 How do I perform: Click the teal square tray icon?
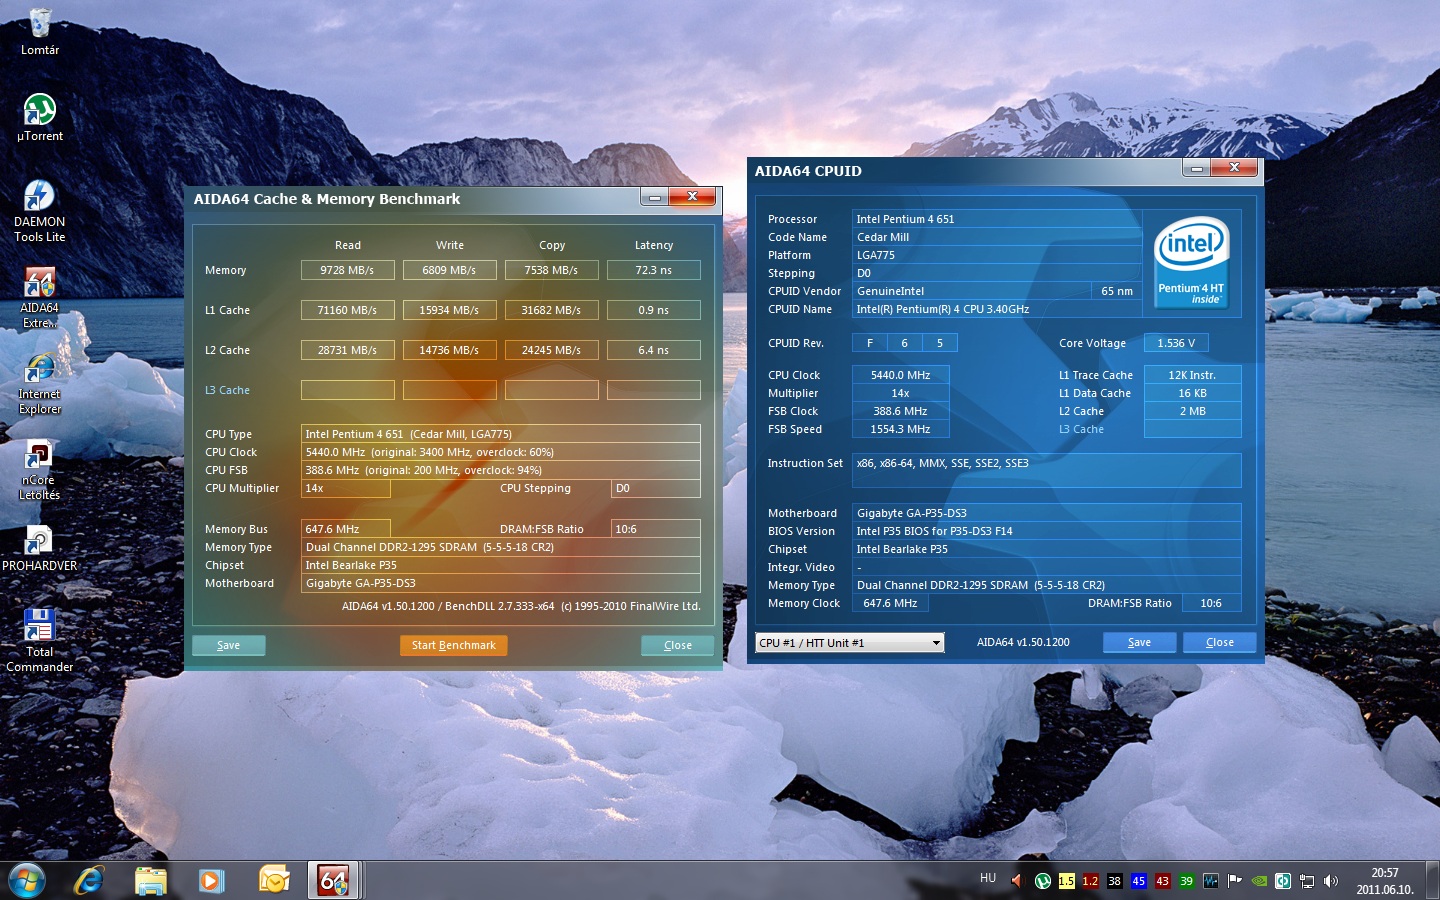[1283, 881]
